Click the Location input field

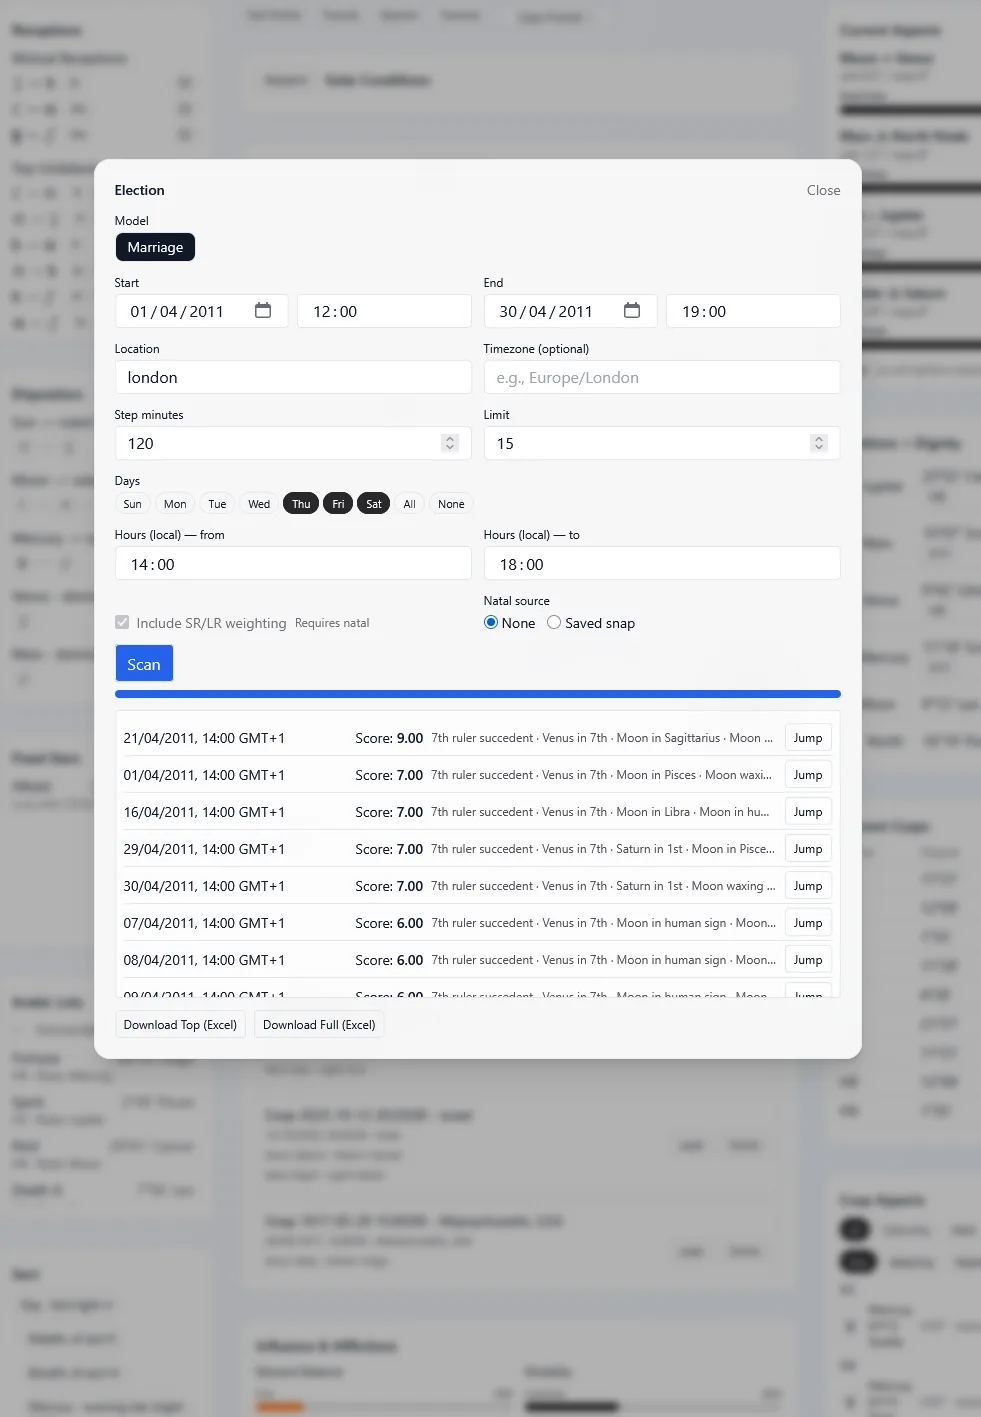pyautogui.click(x=293, y=377)
